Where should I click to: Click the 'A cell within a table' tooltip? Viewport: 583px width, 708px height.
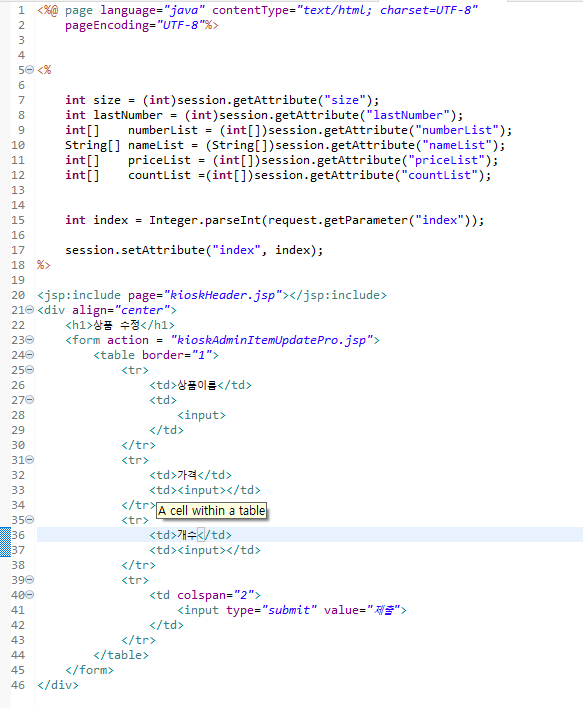click(211, 511)
